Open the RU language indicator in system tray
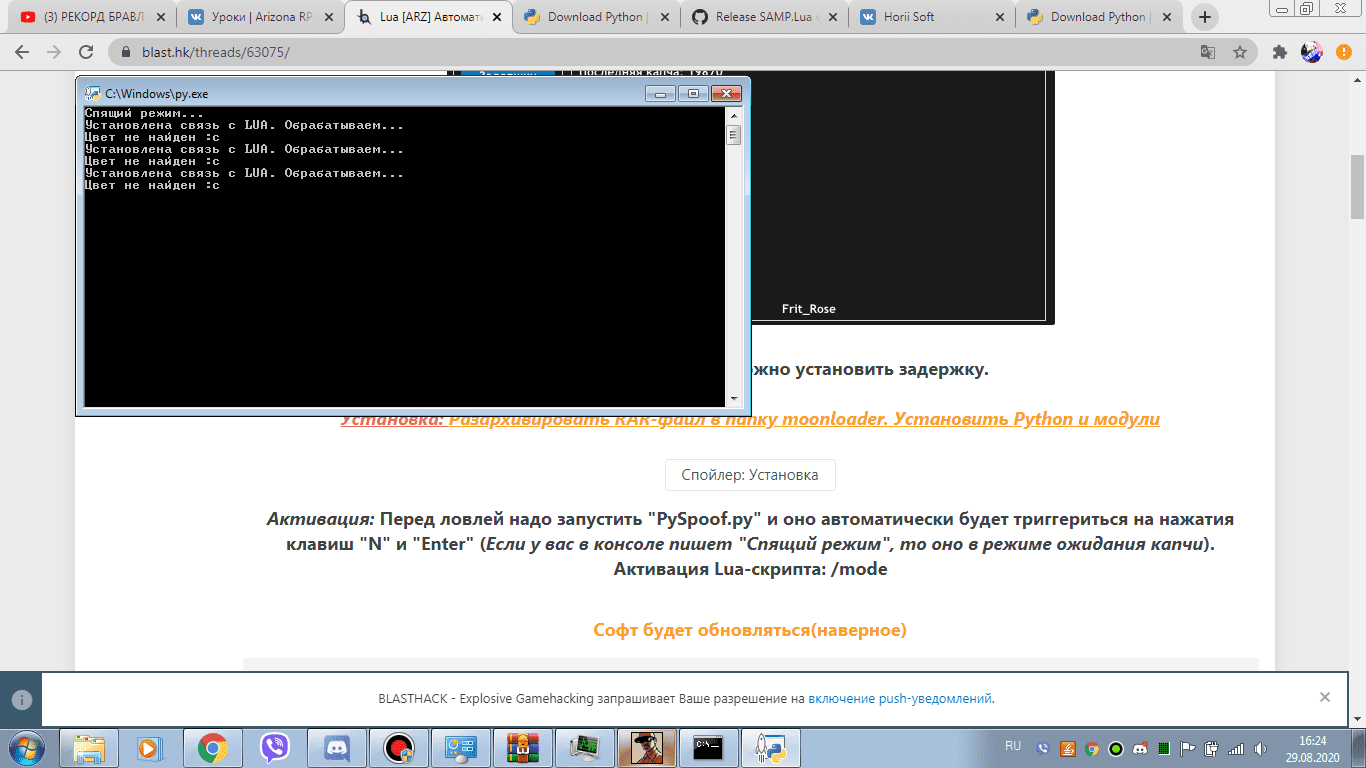 click(x=1013, y=746)
